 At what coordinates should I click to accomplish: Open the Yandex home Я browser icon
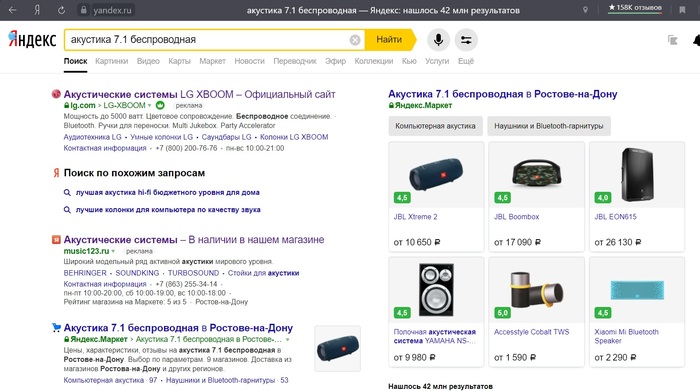(37, 10)
